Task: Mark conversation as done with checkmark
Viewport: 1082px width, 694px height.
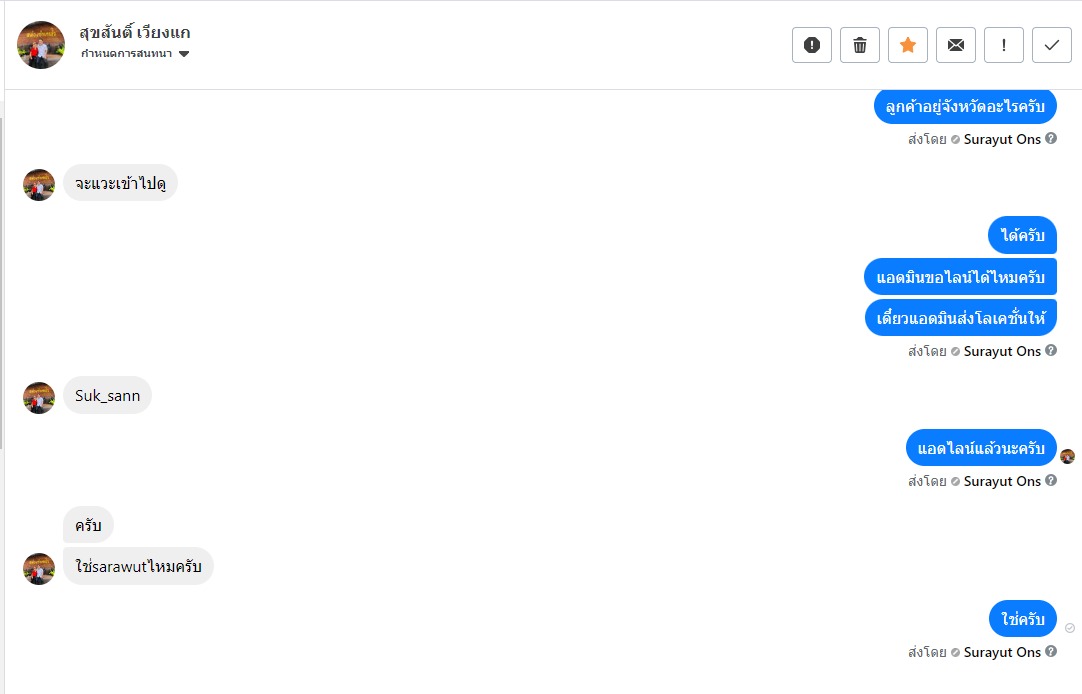Action: [x=1052, y=45]
